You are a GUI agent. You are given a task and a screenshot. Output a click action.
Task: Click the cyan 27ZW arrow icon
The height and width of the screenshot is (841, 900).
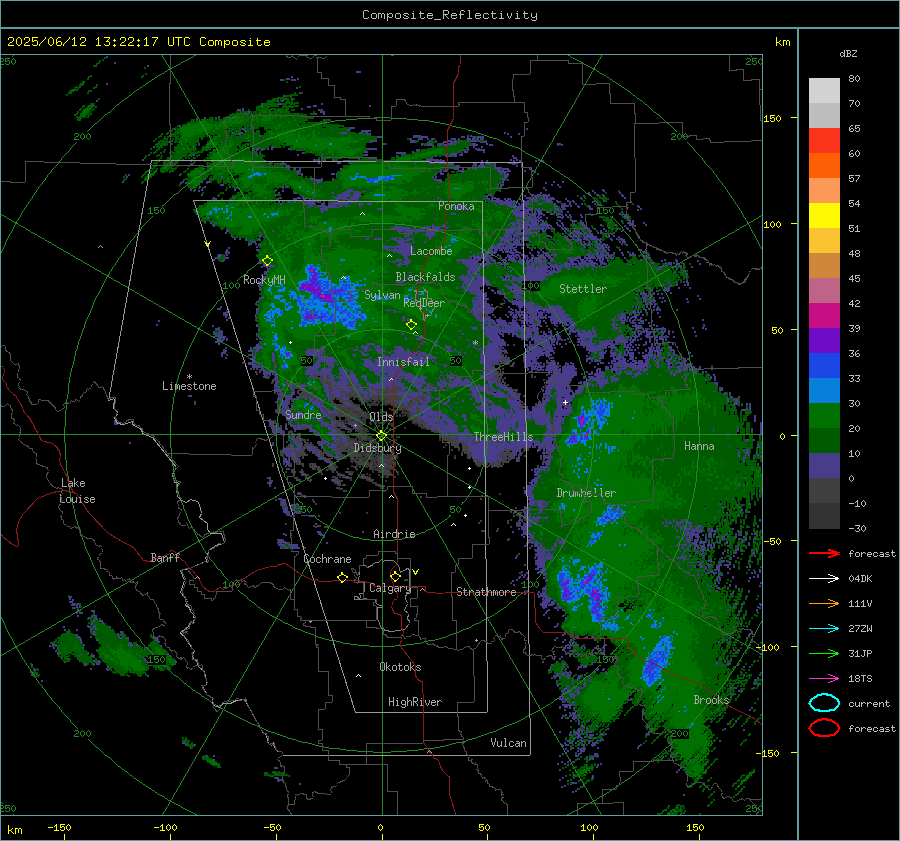pos(824,629)
